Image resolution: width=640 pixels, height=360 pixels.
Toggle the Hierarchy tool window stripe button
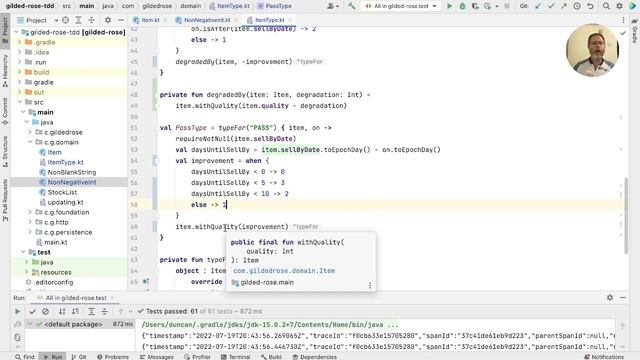pos(5,71)
